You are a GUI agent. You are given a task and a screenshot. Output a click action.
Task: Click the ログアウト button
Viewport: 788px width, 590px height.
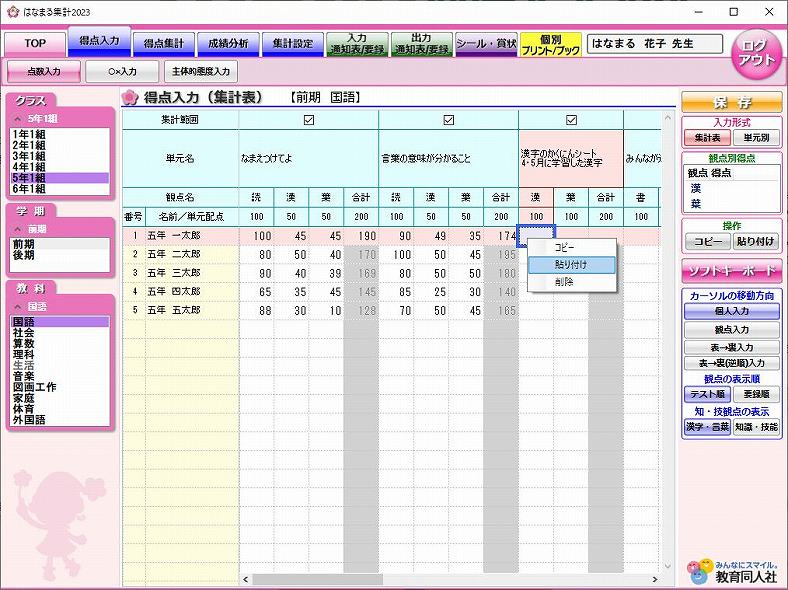coord(756,54)
